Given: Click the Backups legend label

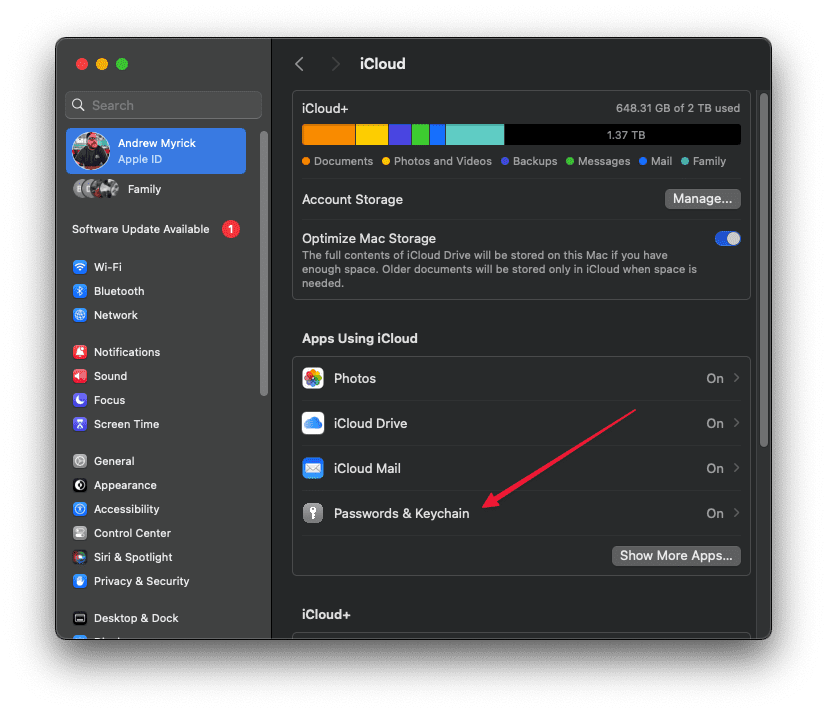Looking at the screenshot, I should point(535,161).
